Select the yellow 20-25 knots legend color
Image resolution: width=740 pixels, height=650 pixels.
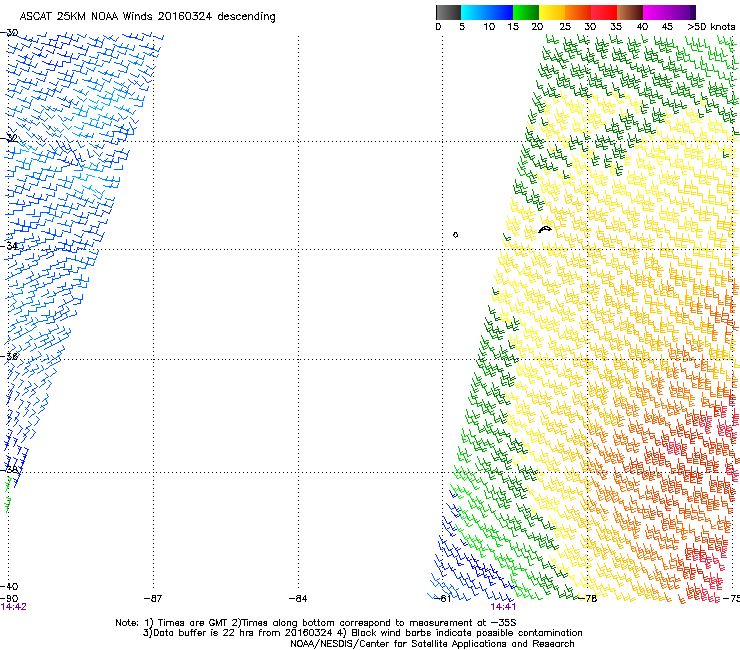[x=552, y=12]
